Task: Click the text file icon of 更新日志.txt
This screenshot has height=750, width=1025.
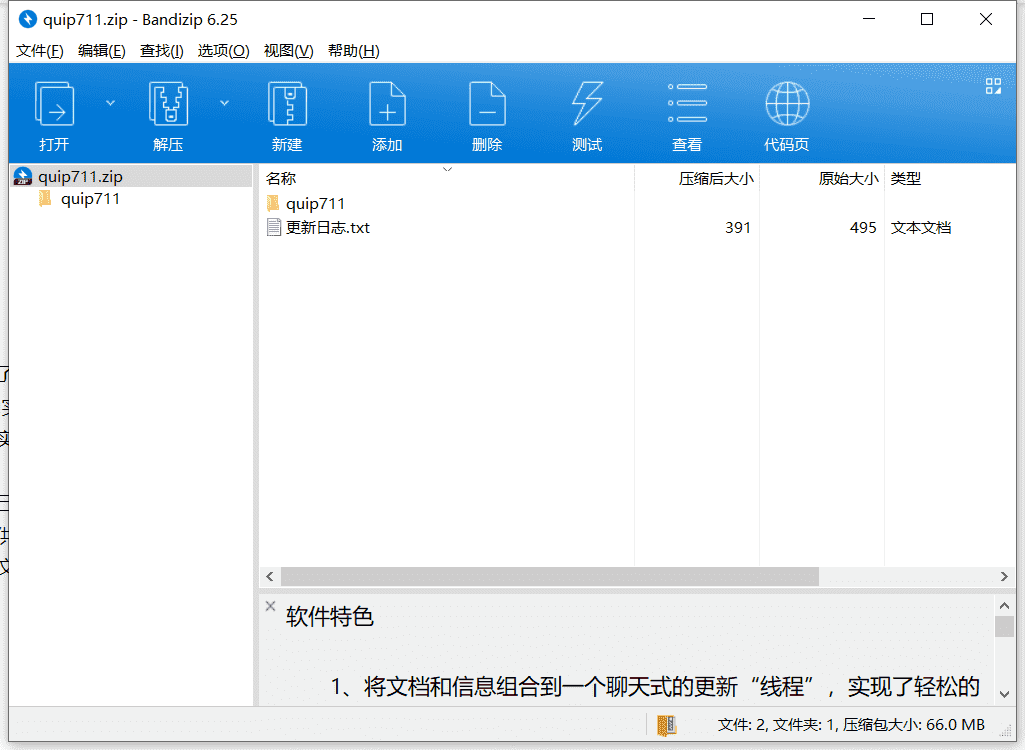Action: [x=274, y=228]
